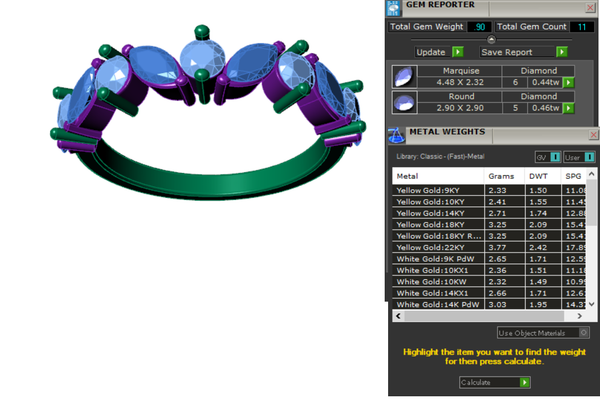Click the Round gem count 5
This screenshot has width=600, height=402.
515,108
